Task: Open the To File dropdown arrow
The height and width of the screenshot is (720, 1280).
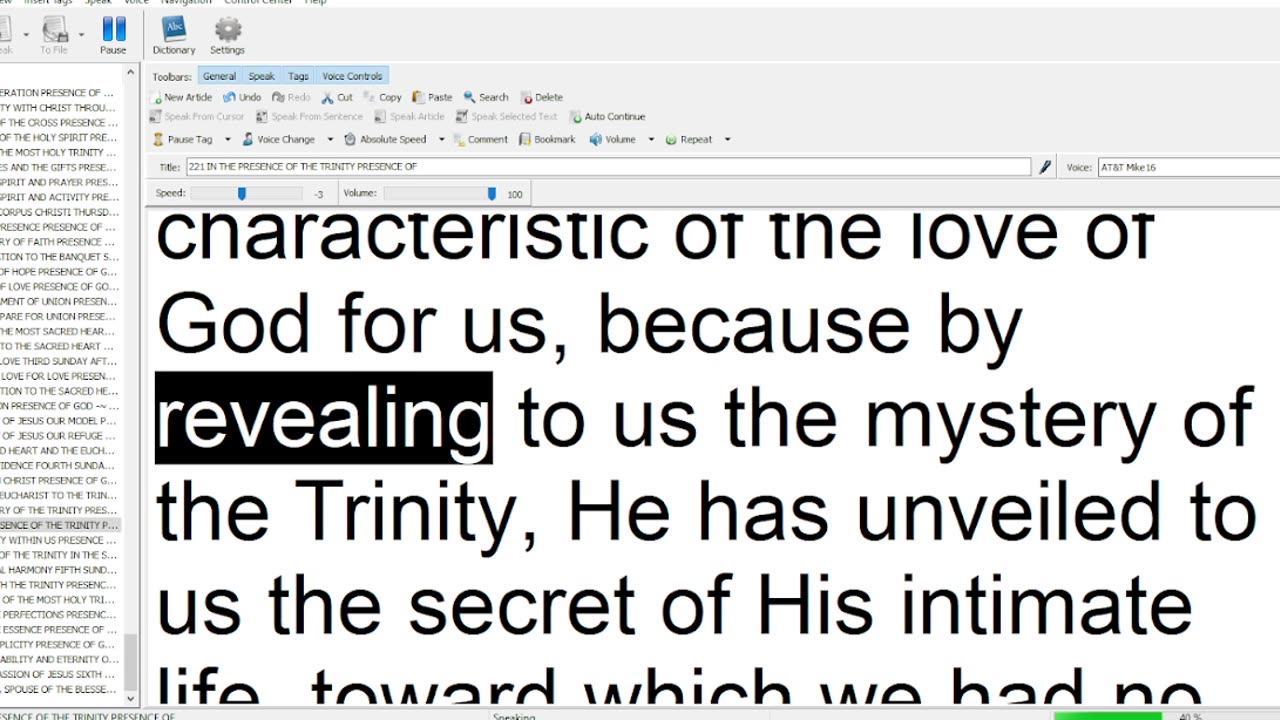Action: click(x=81, y=35)
